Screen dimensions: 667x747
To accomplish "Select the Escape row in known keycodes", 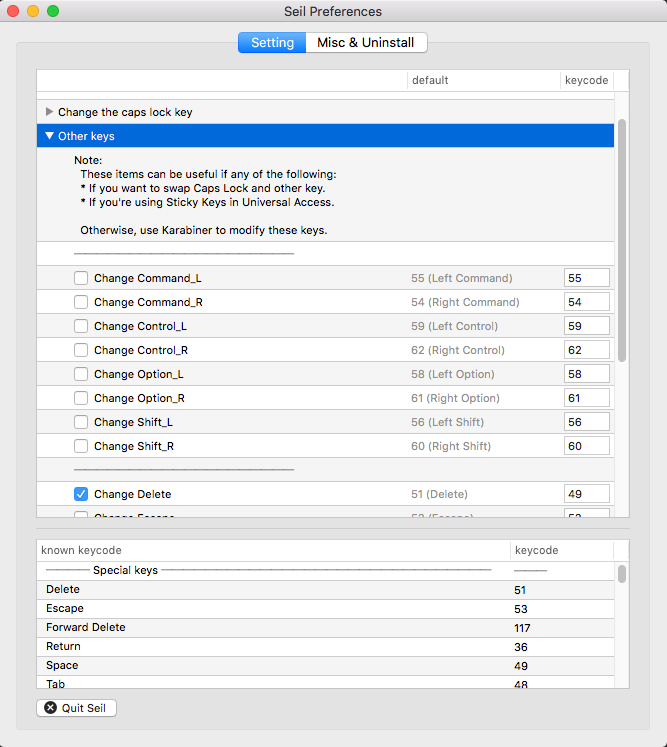I will click(x=325, y=609).
